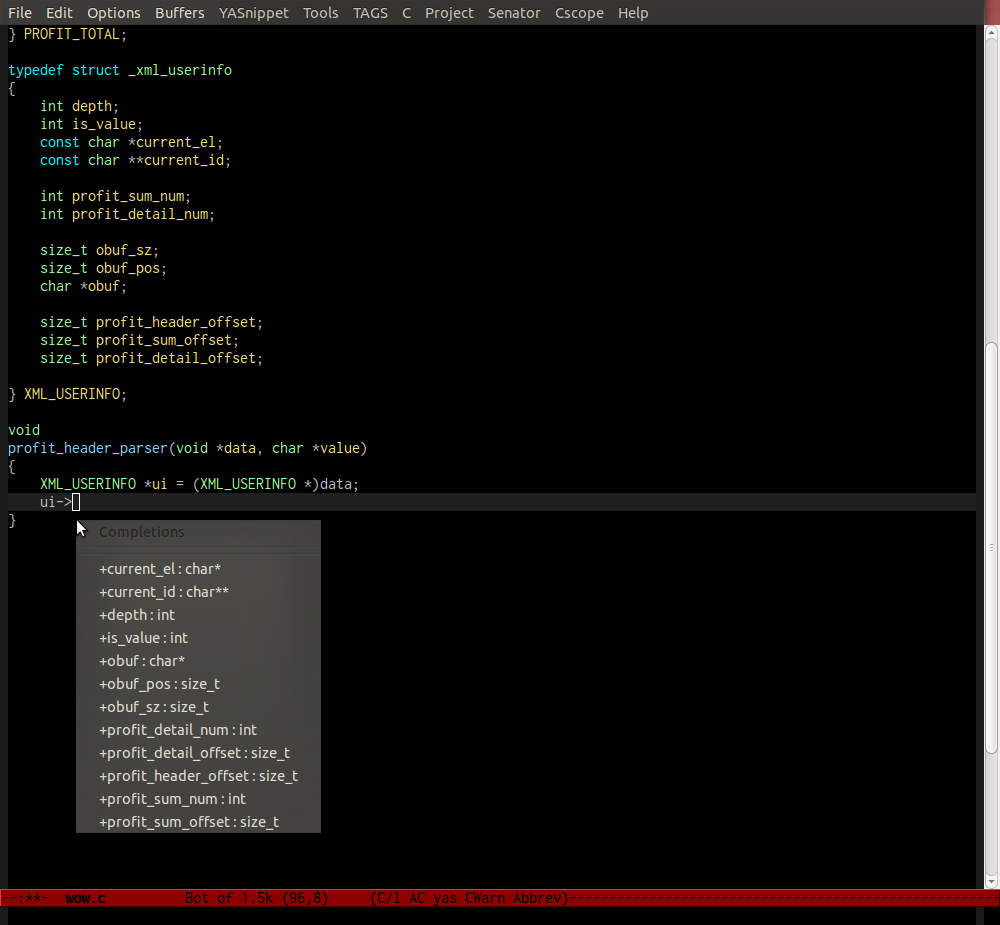Open the Cscope menu
Screen dimensions: 1000x925
579,13
